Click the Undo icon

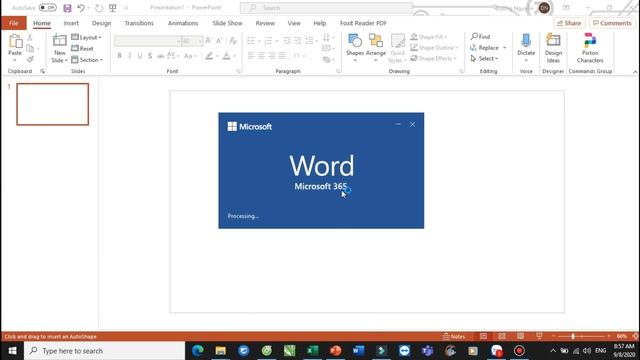click(x=81, y=8)
